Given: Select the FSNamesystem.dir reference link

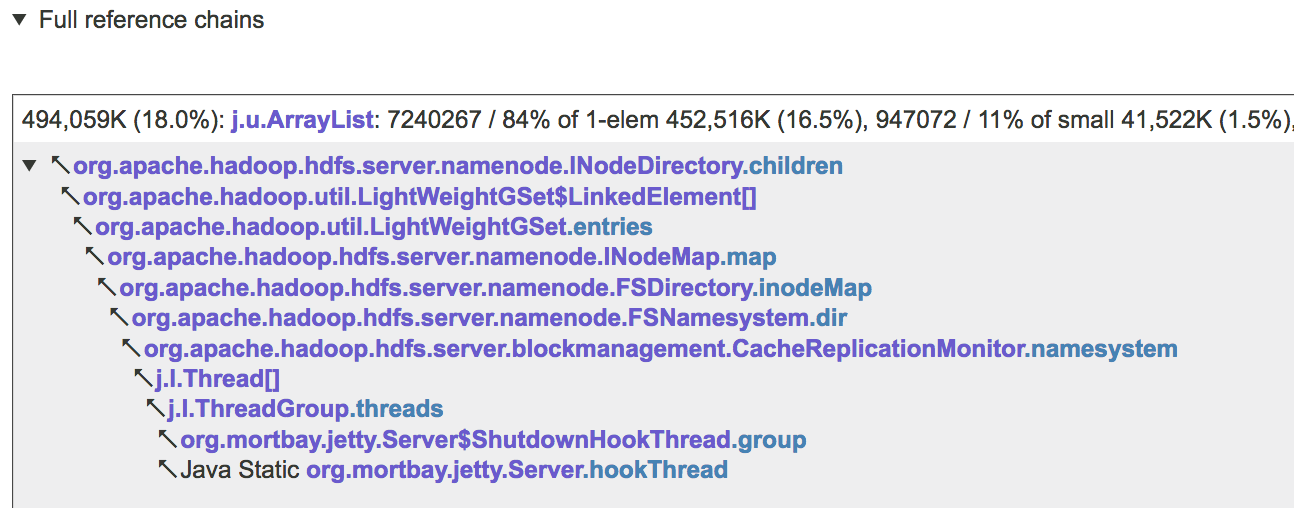Looking at the screenshot, I should point(489,319).
